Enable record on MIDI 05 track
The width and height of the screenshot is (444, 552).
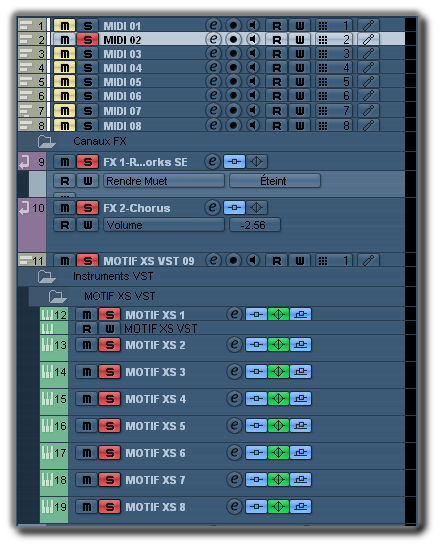[233, 81]
